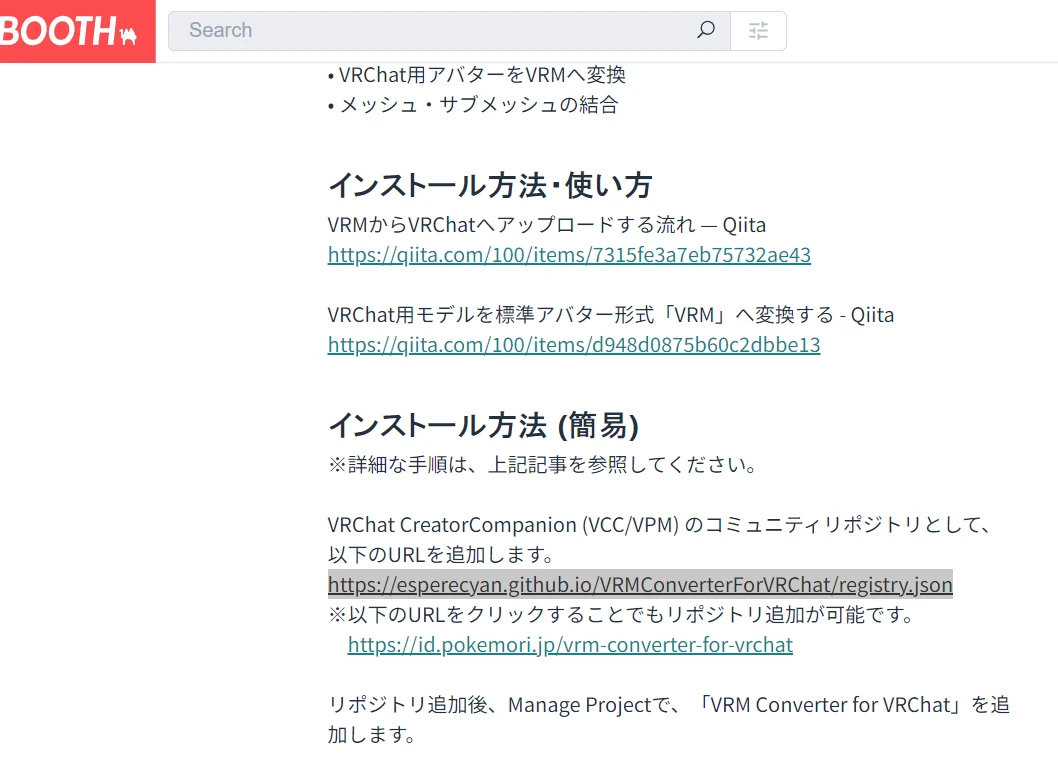Click text VRMからVRChatへアップロードする流れ — Qiita
Viewport: 1058px width, 780px height.
coord(547,225)
